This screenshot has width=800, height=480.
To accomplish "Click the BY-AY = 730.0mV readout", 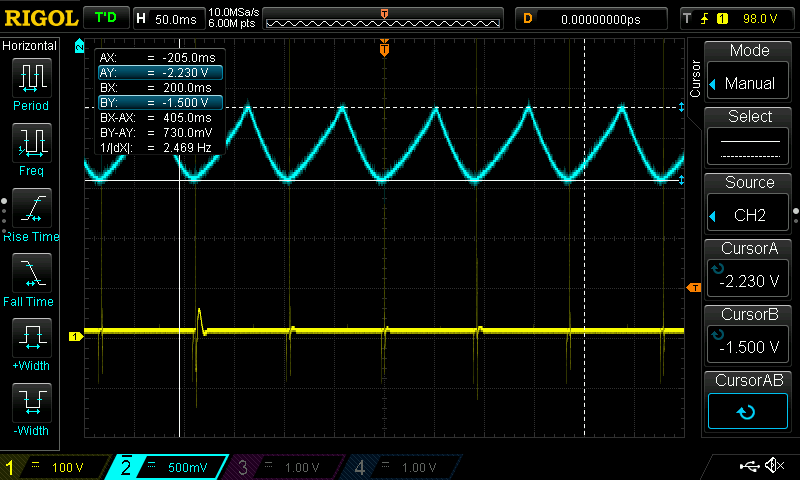I will point(158,133).
